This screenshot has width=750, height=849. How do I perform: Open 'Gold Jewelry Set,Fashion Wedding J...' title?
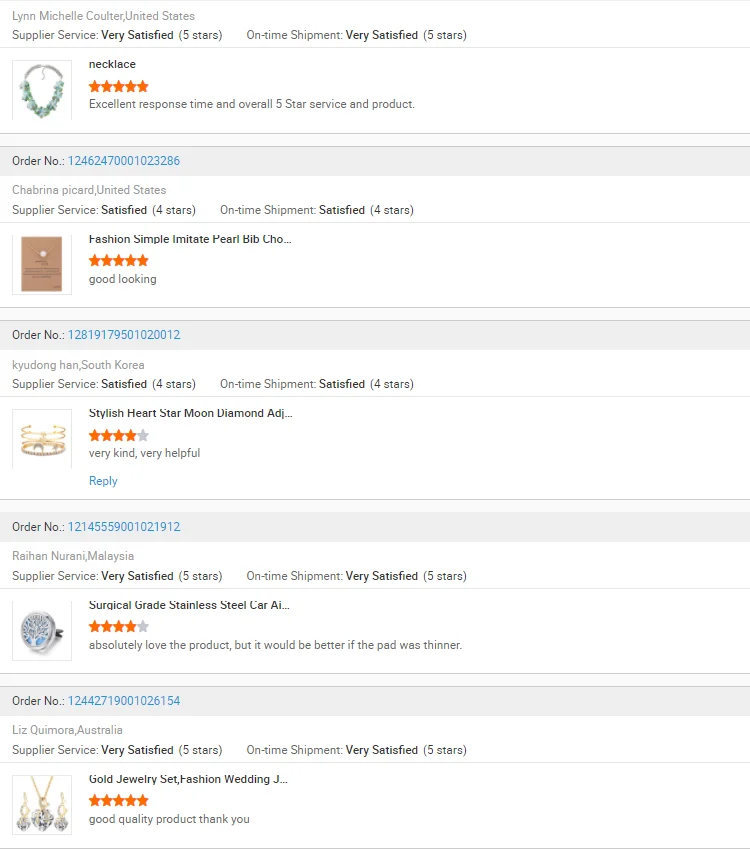[x=188, y=779]
